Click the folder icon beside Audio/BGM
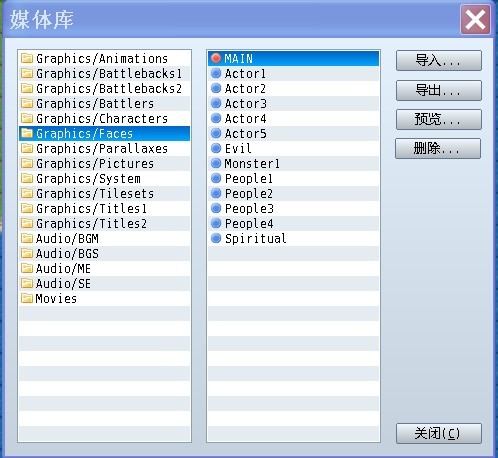The width and height of the screenshot is (498, 458). 27,238
